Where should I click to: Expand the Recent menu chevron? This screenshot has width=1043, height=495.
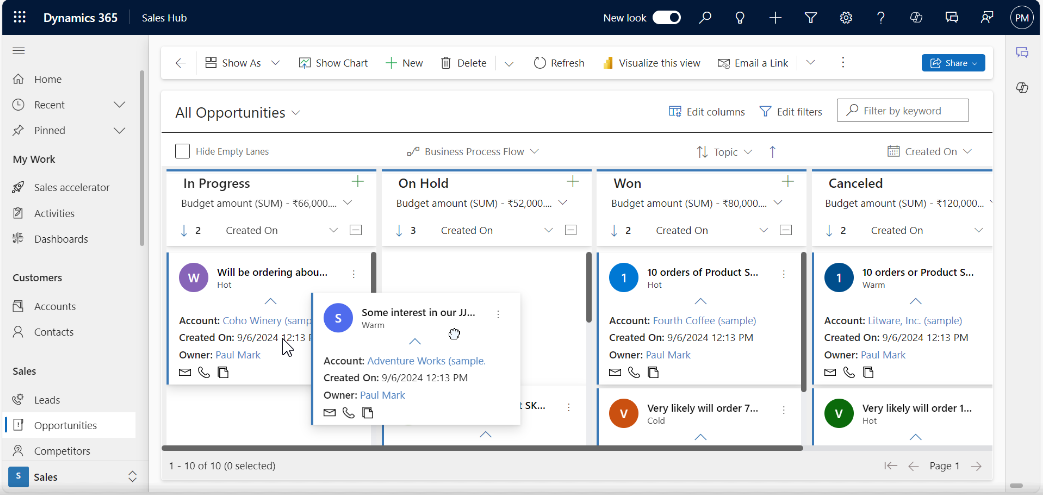point(120,104)
